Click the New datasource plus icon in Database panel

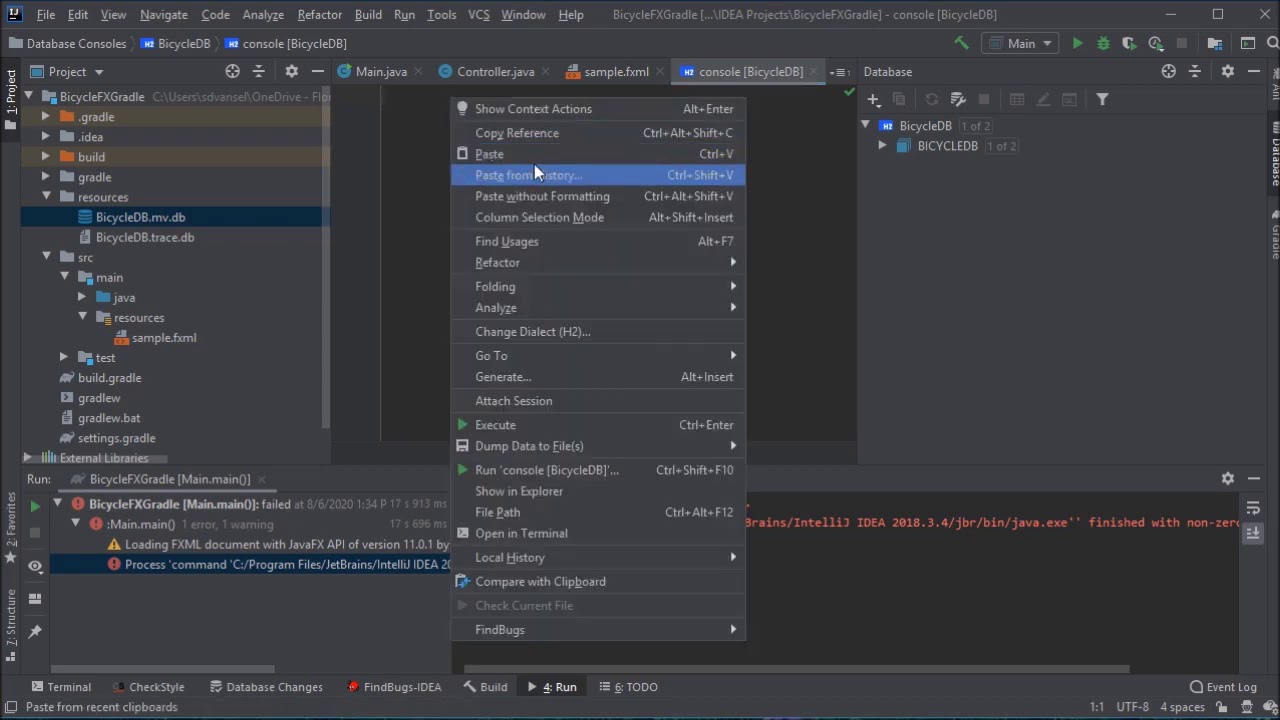click(873, 99)
